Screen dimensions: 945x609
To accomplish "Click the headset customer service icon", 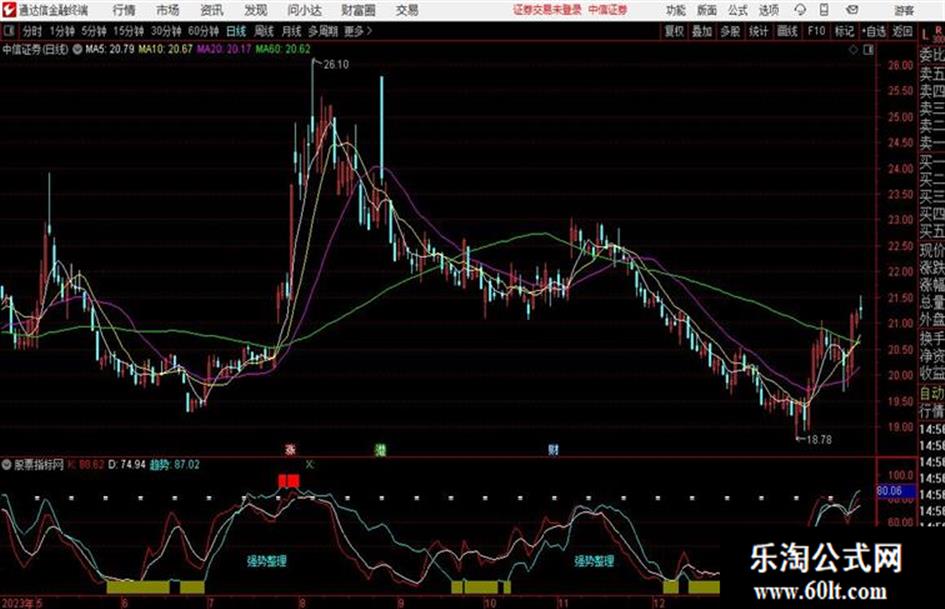I will (x=800, y=10).
